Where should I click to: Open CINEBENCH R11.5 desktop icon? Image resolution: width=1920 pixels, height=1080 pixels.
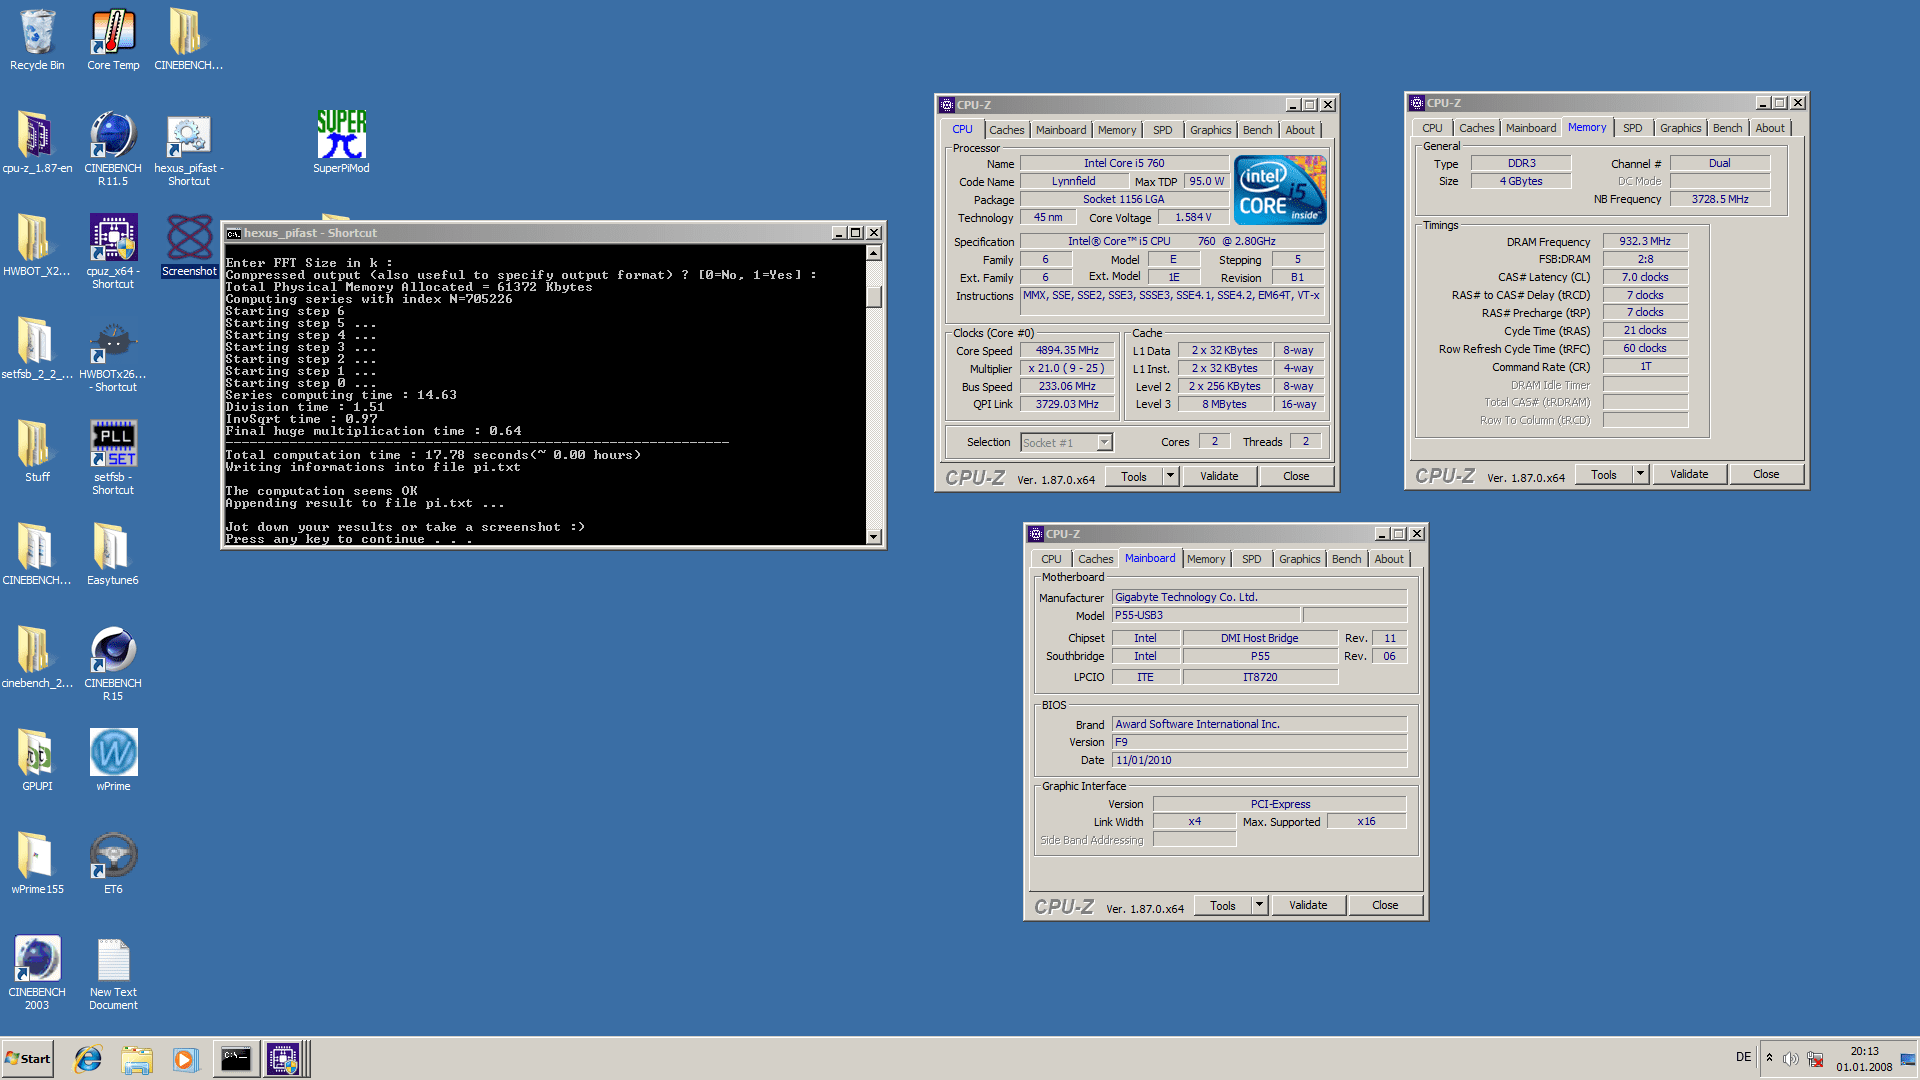113,137
